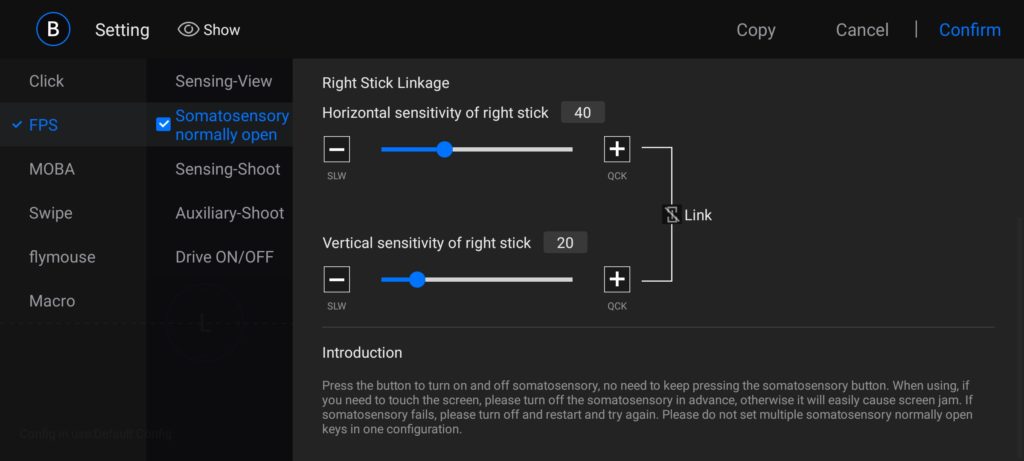Choose the Auxiliary-Shoot option
This screenshot has height=461, width=1024.
pos(230,213)
